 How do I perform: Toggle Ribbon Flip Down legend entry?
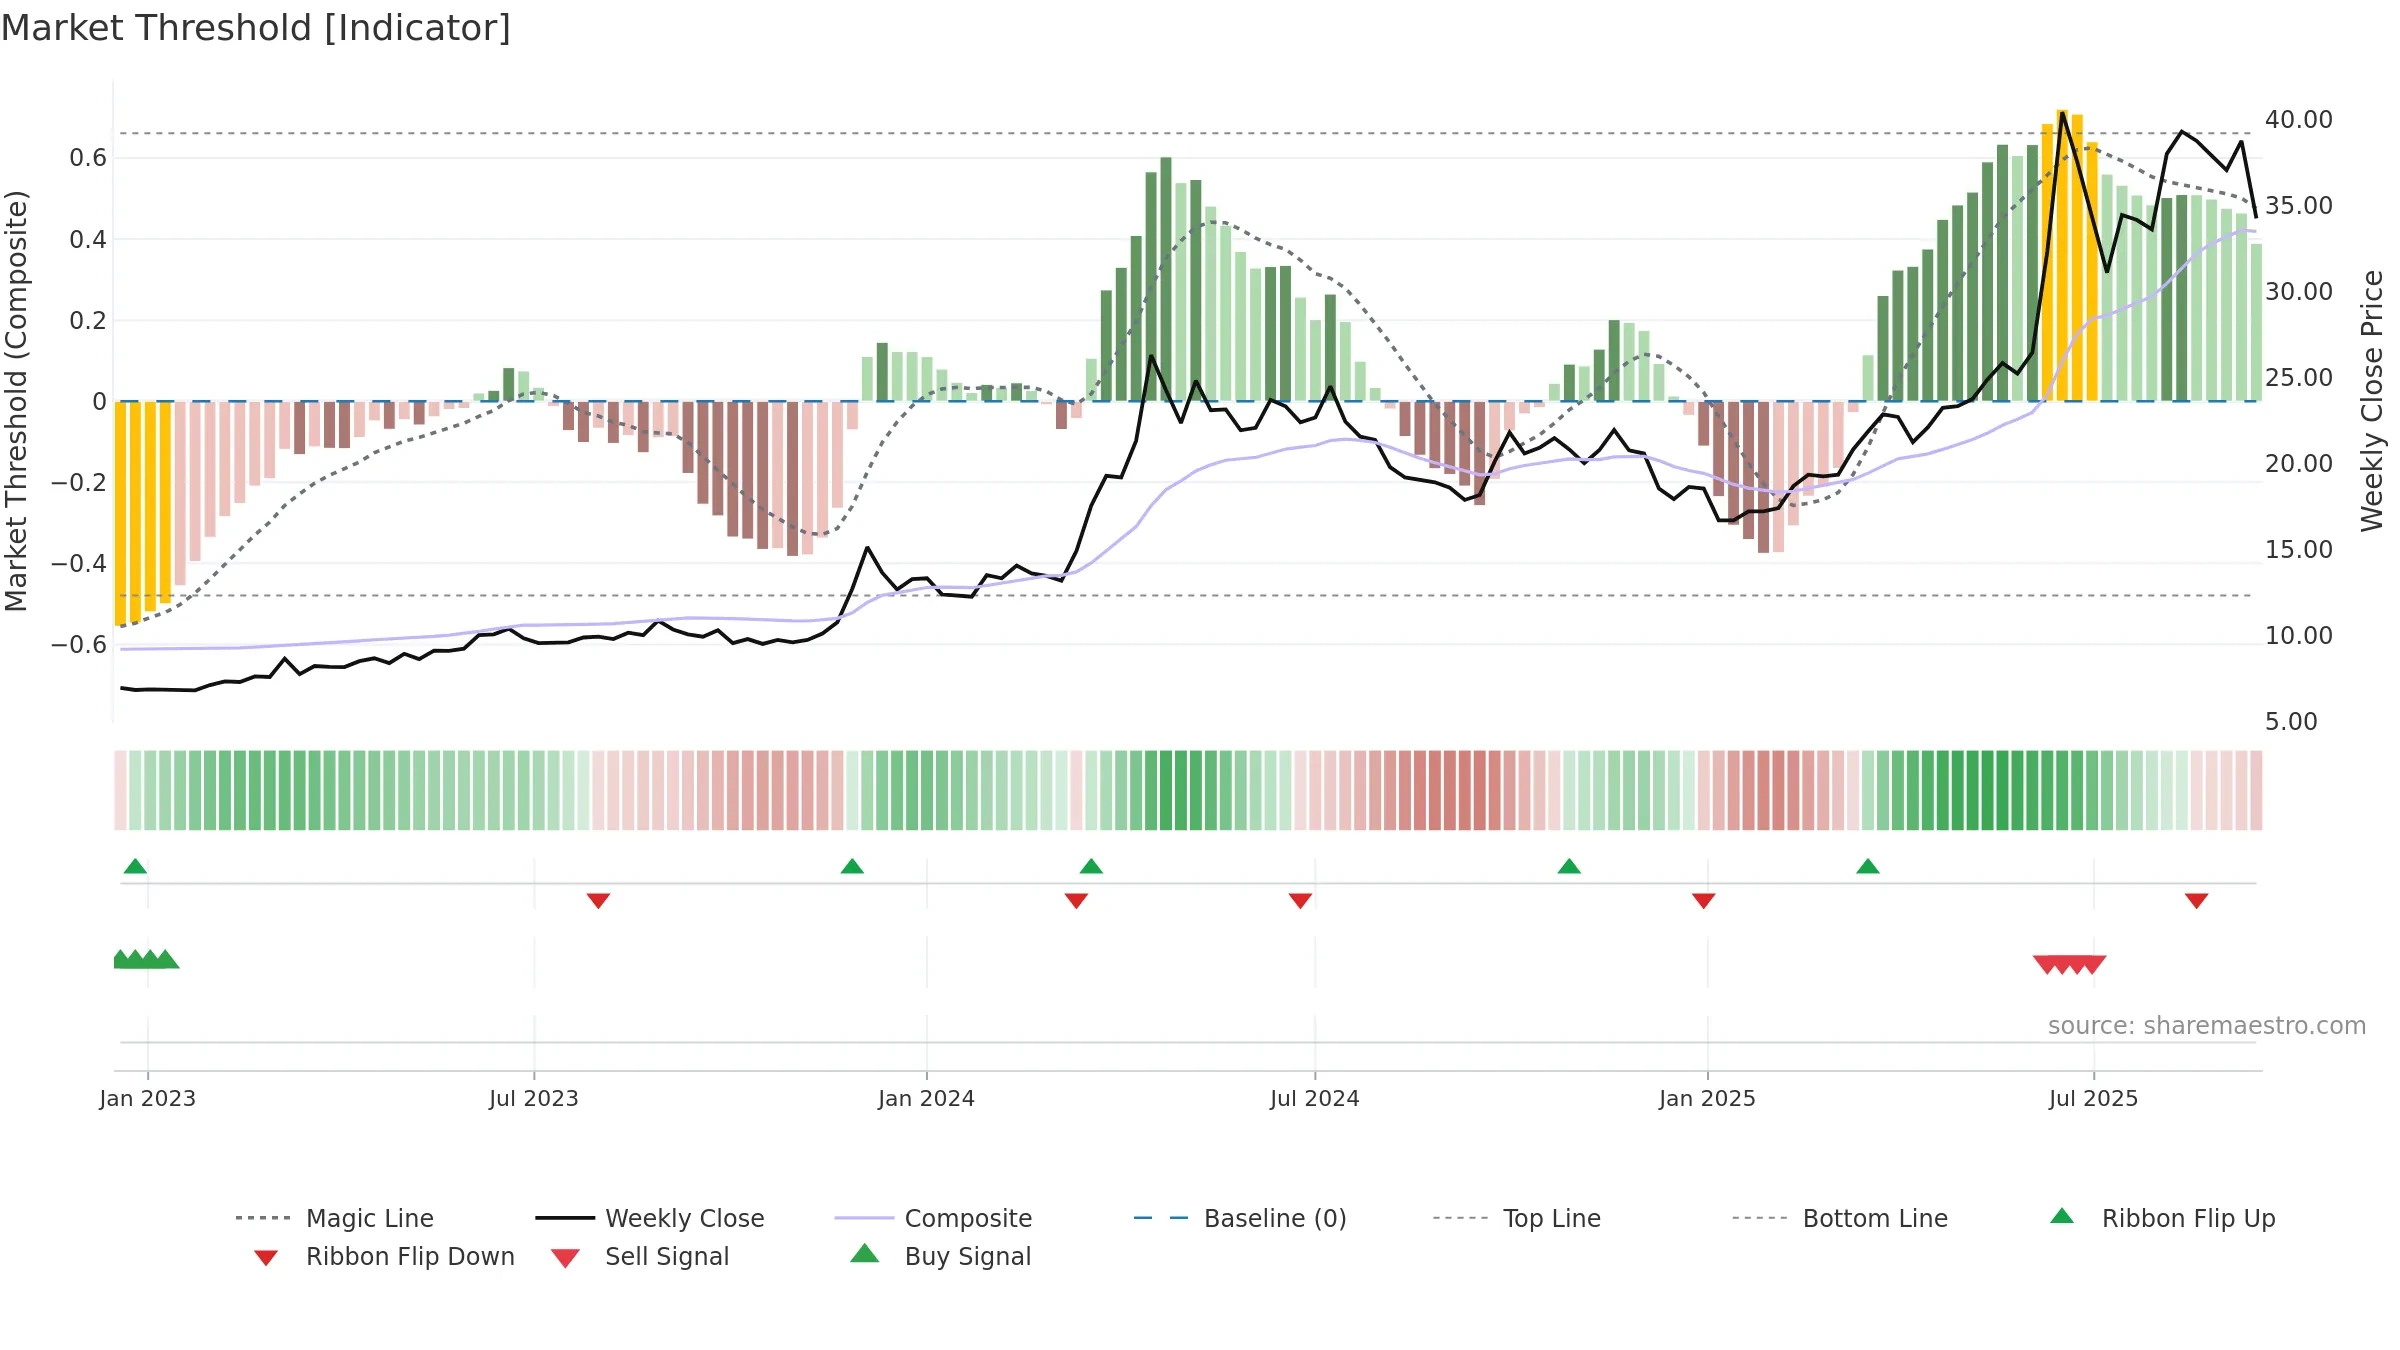[385, 1256]
